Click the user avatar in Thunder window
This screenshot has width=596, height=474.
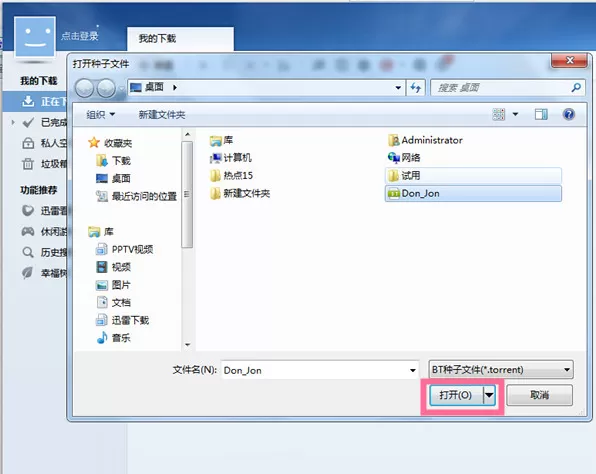click(35, 37)
